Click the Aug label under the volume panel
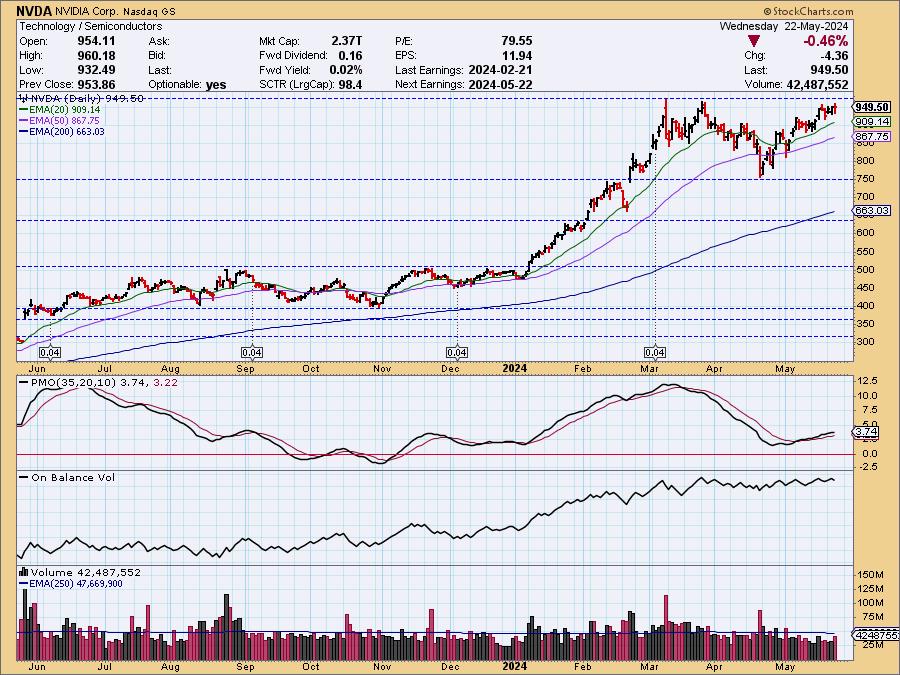 (x=170, y=667)
